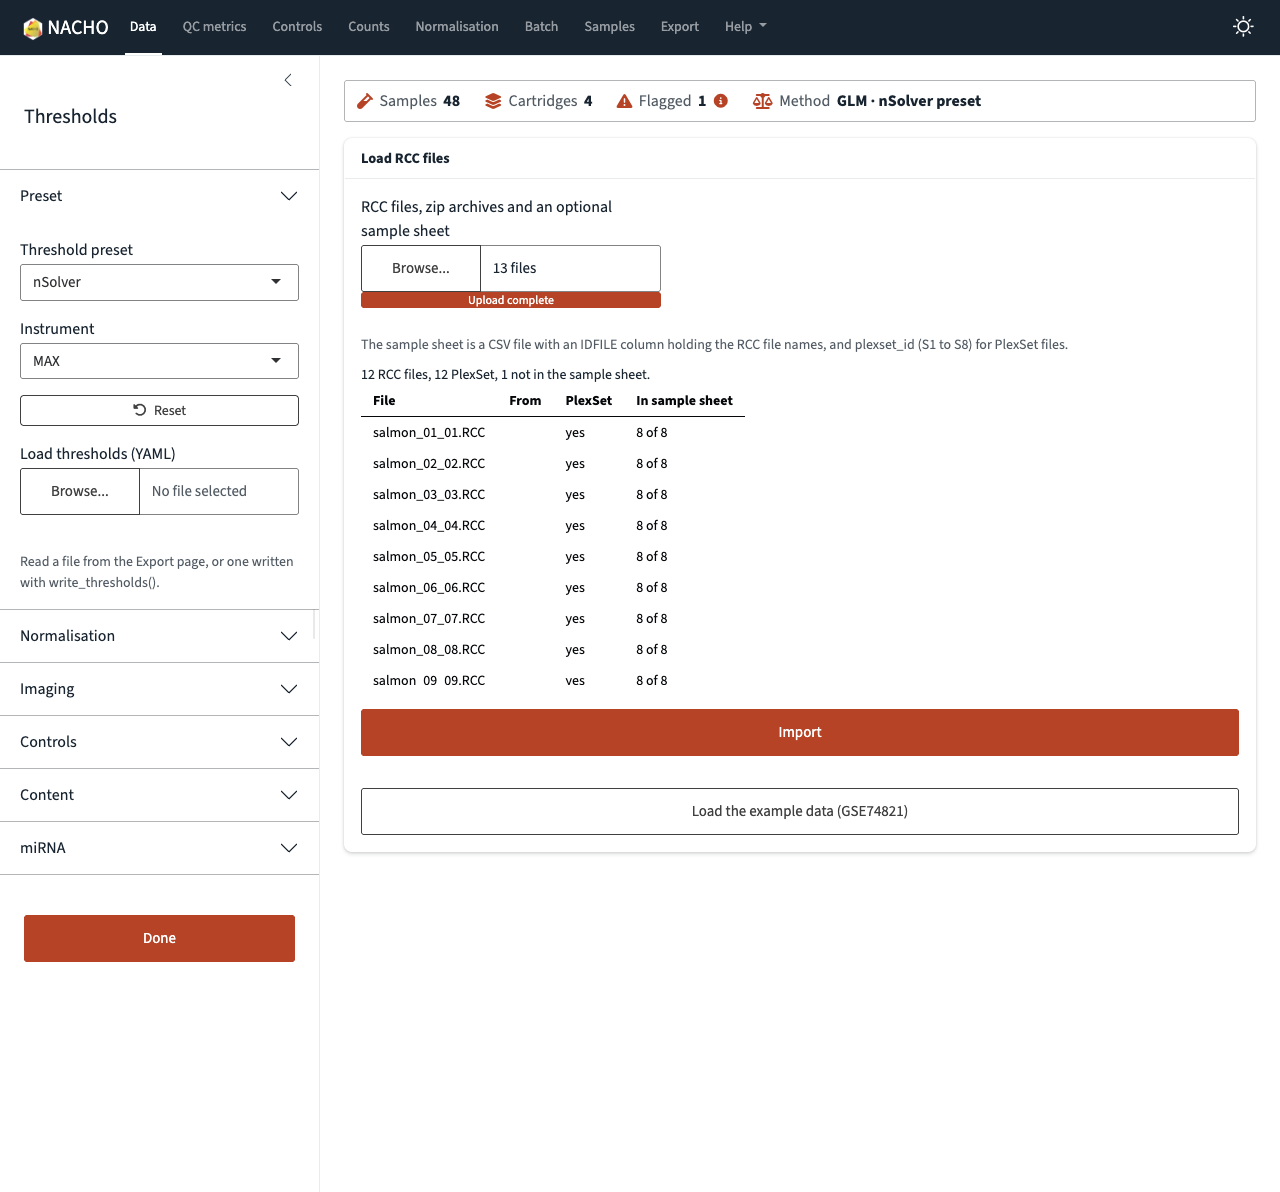Go to the Batch tab
This screenshot has height=1192, width=1280.
pos(541,27)
